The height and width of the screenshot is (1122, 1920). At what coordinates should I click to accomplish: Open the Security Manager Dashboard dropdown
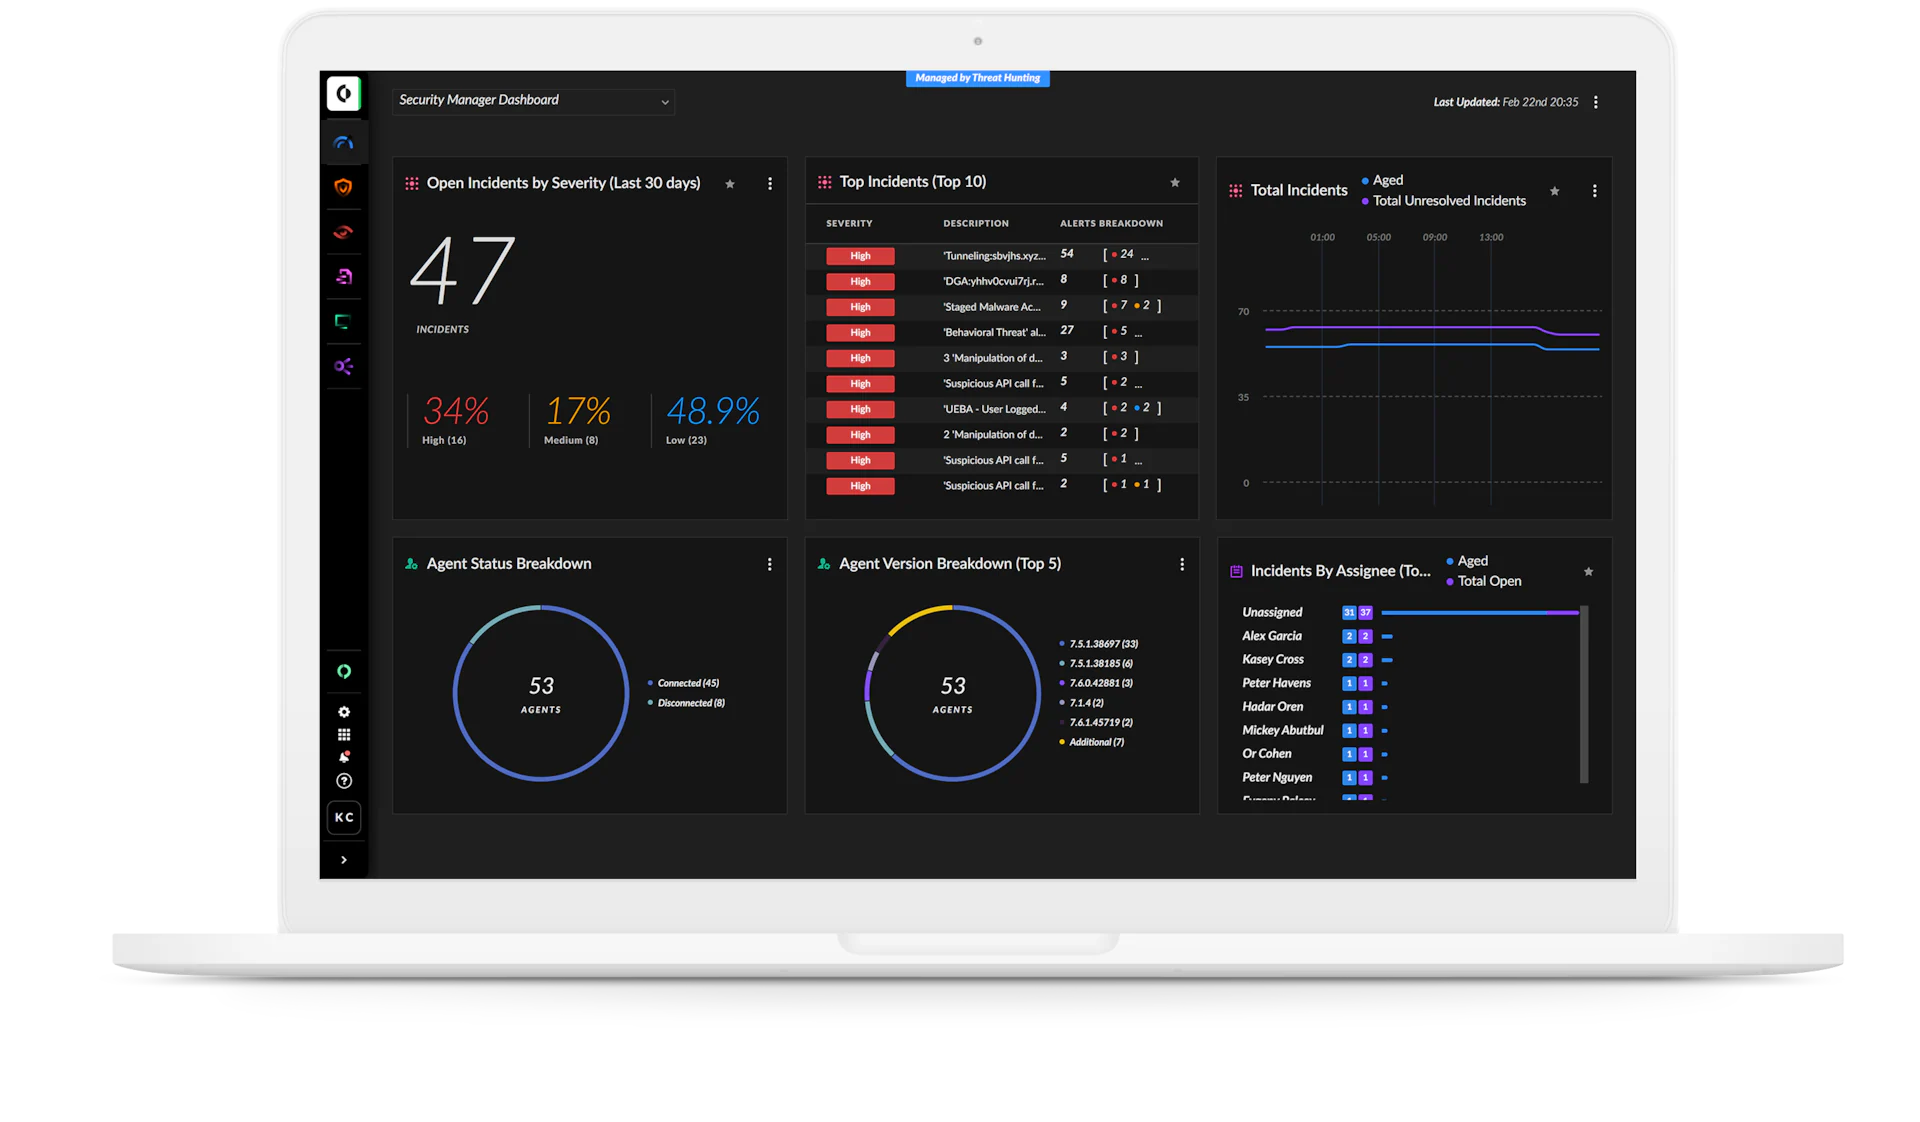[x=533, y=101]
